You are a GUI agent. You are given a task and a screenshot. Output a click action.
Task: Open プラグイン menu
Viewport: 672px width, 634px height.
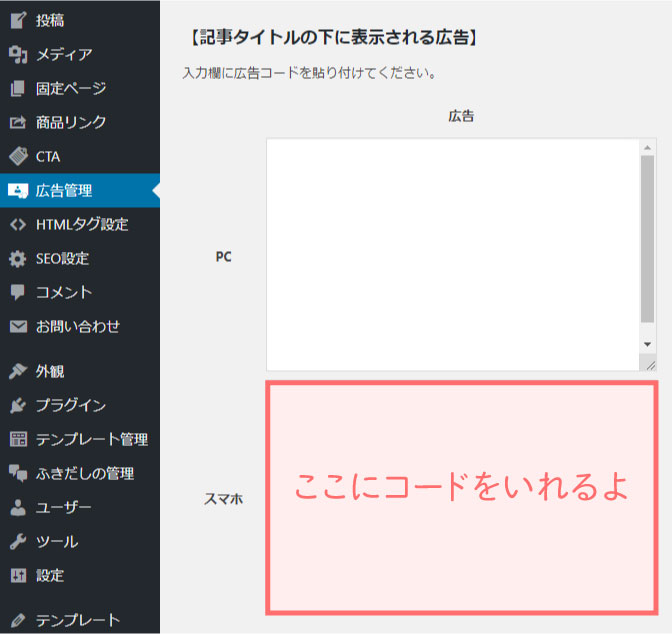(x=80, y=405)
